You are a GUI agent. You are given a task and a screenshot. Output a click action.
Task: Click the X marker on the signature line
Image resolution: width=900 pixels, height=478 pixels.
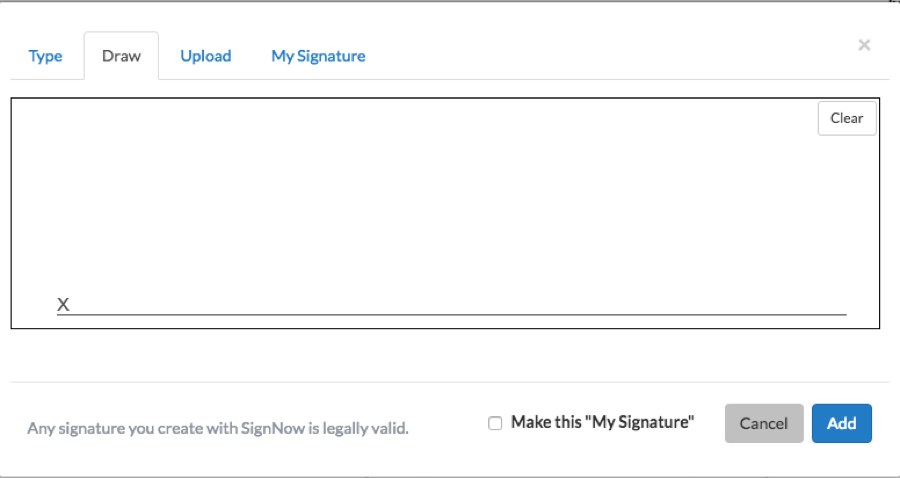pyautogui.click(x=63, y=304)
